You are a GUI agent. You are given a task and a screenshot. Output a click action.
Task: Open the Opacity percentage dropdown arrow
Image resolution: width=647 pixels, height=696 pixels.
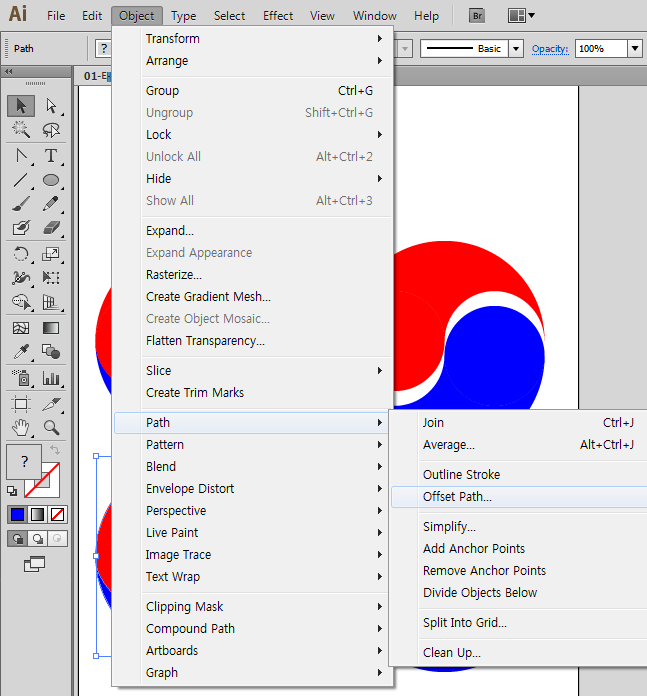(x=635, y=48)
